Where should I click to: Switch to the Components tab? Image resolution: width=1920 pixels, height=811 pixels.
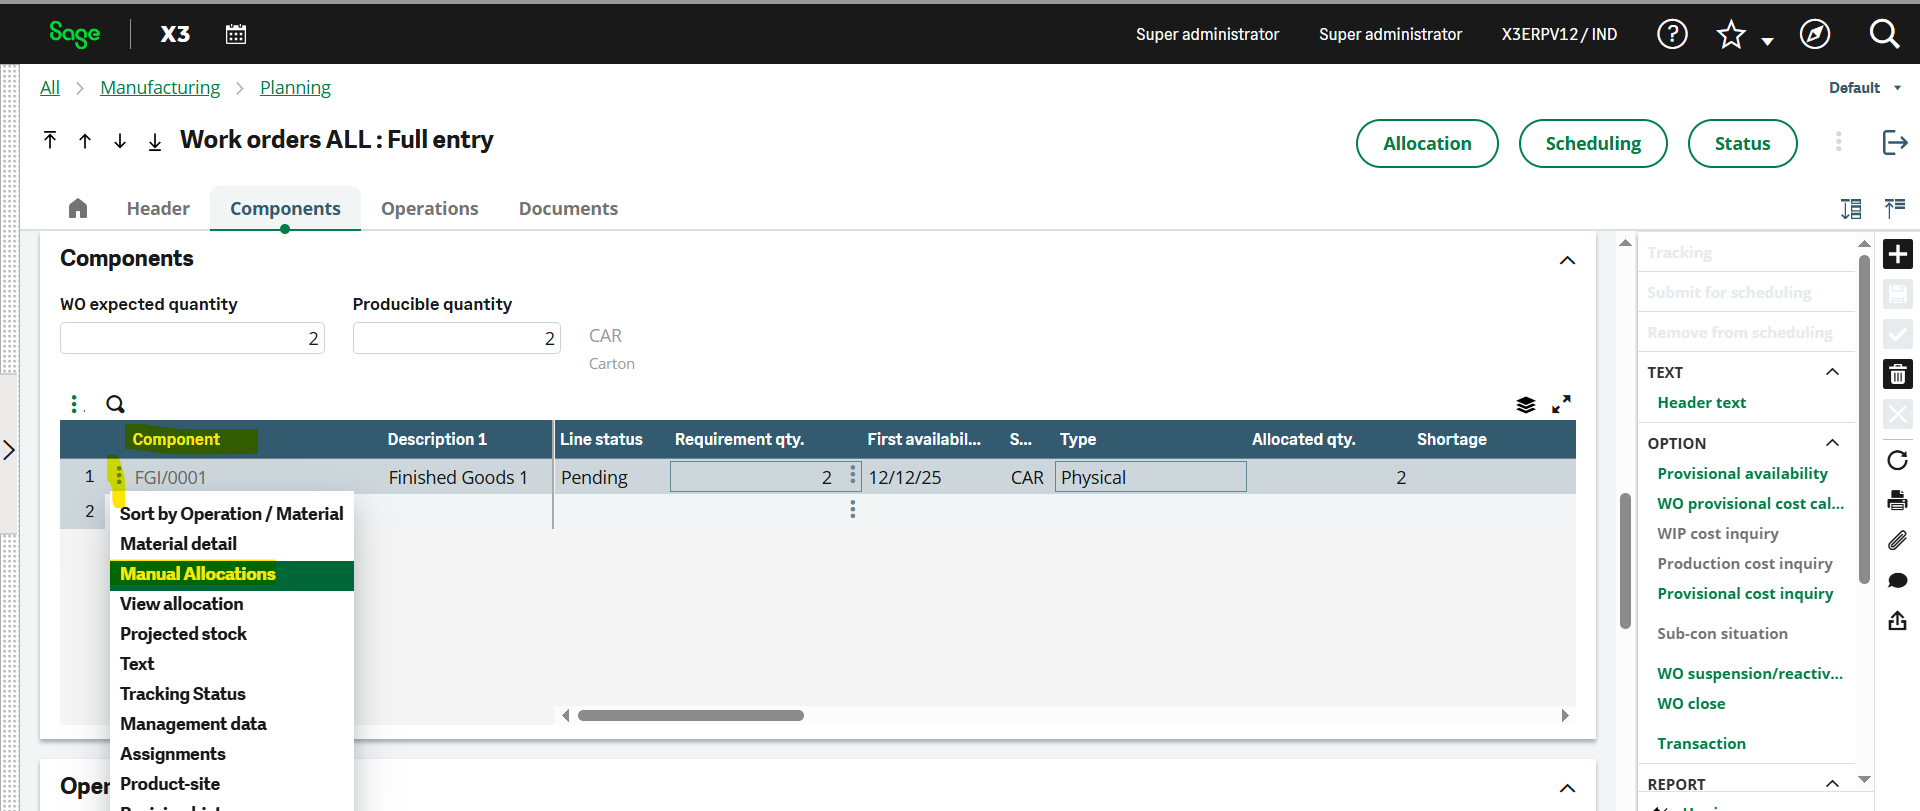point(285,208)
